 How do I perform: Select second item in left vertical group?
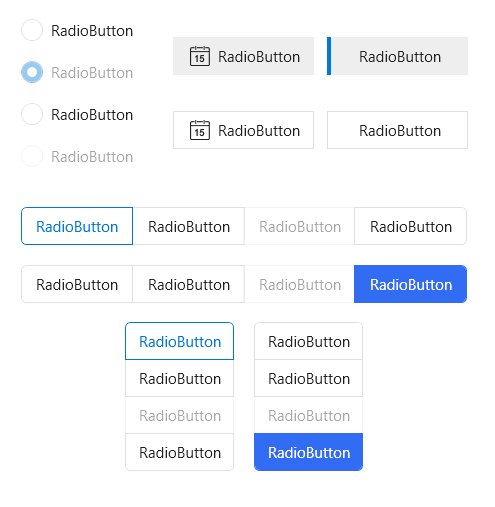[179, 378]
